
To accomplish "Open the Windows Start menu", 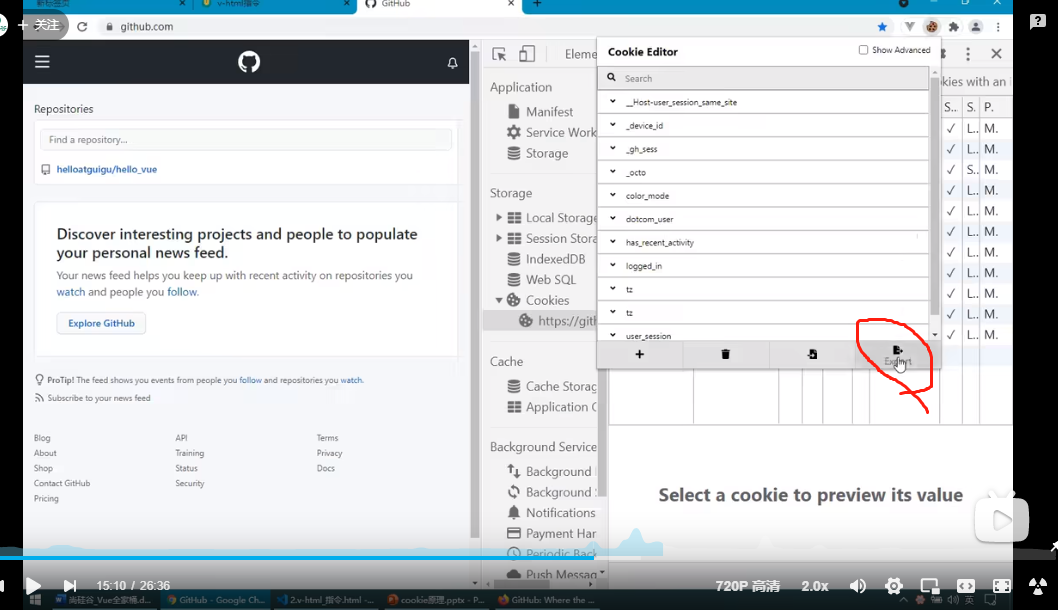I will point(35,599).
